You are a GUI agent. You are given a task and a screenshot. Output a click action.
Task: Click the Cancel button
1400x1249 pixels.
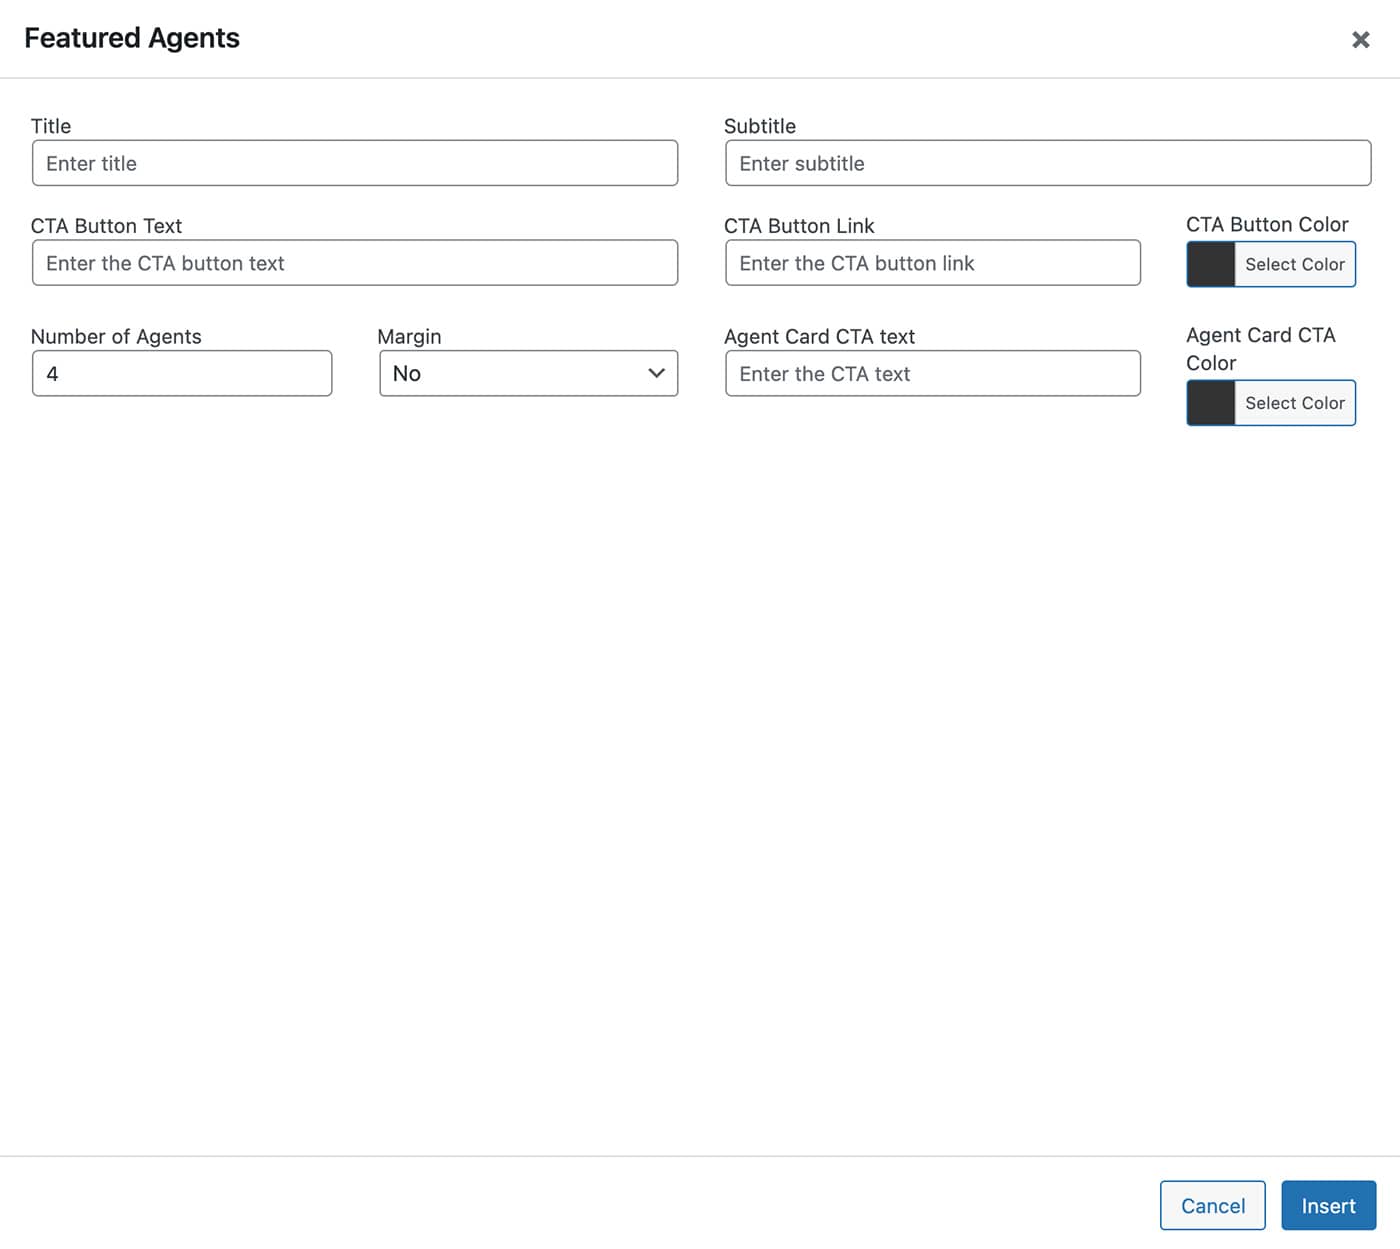1212,1206
